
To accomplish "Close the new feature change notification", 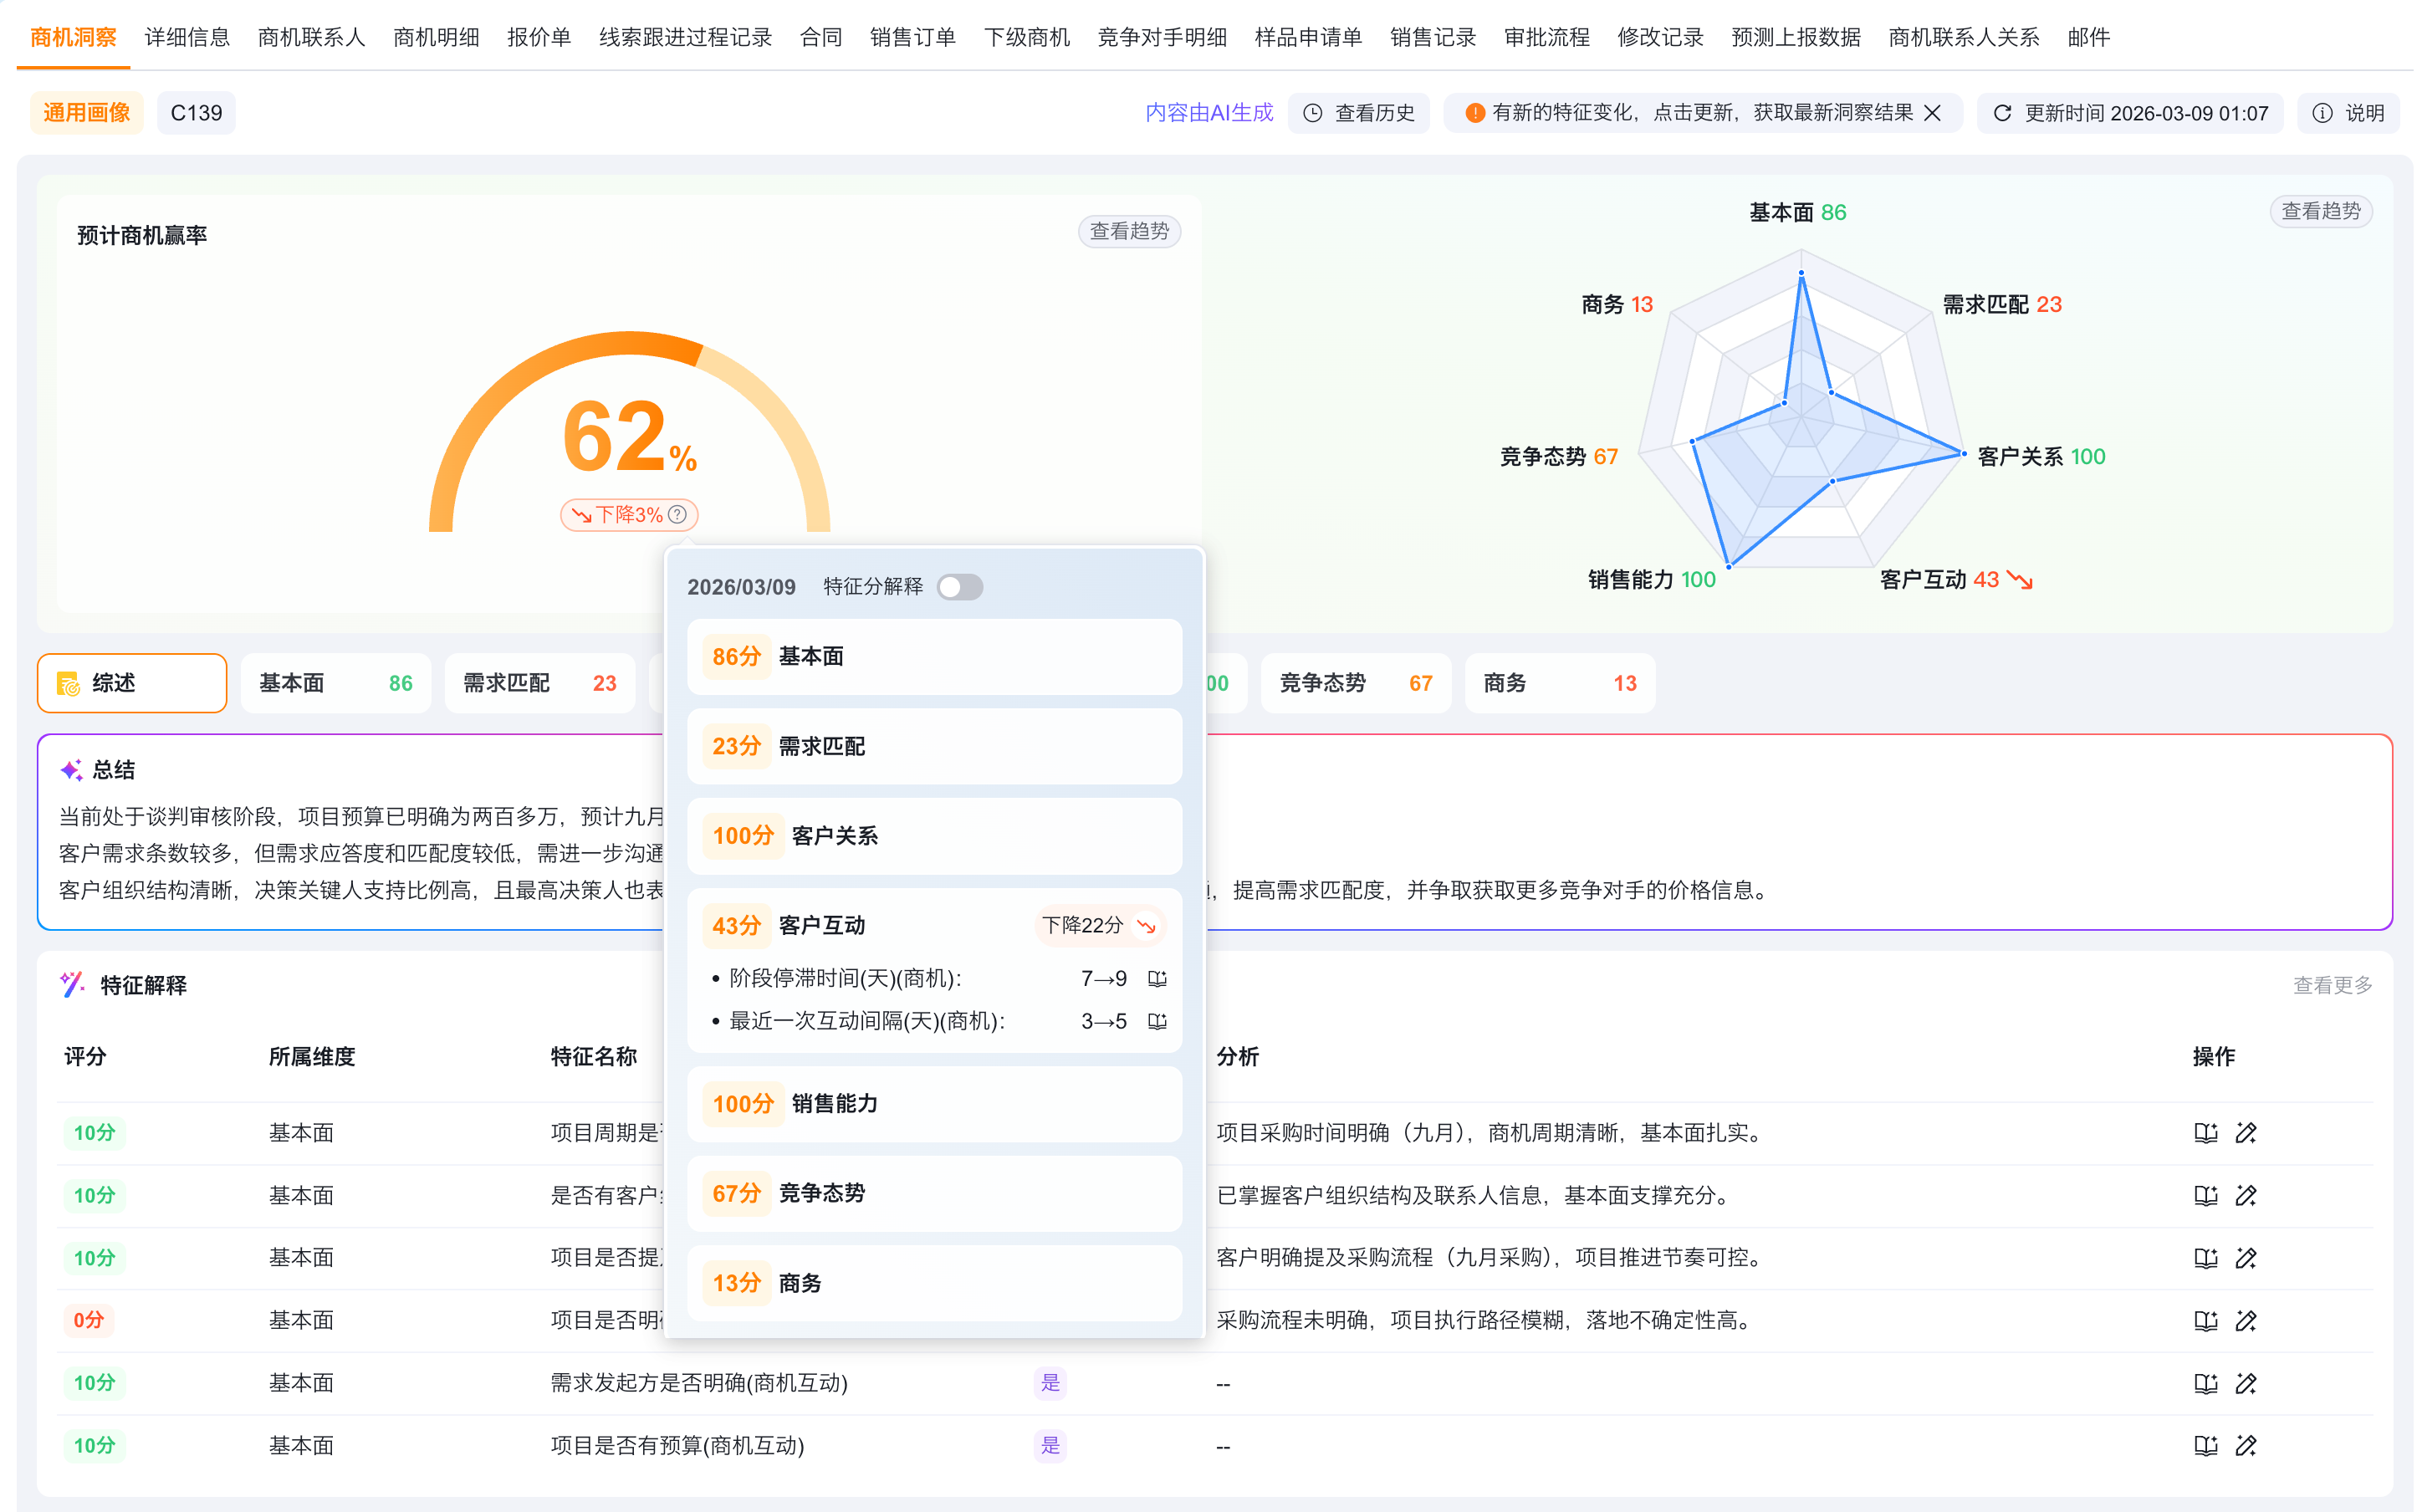I will tap(1932, 113).
